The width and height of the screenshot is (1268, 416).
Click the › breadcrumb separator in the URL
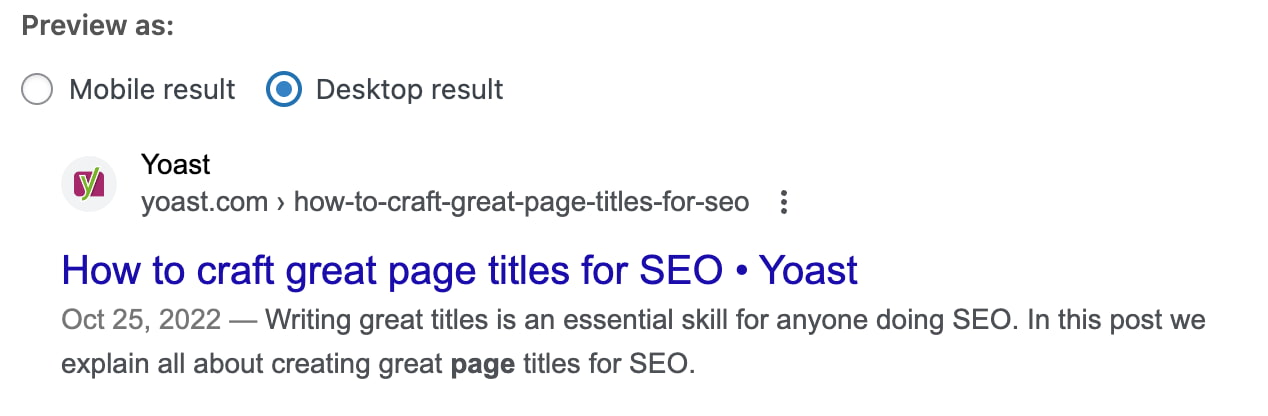[x=281, y=203]
